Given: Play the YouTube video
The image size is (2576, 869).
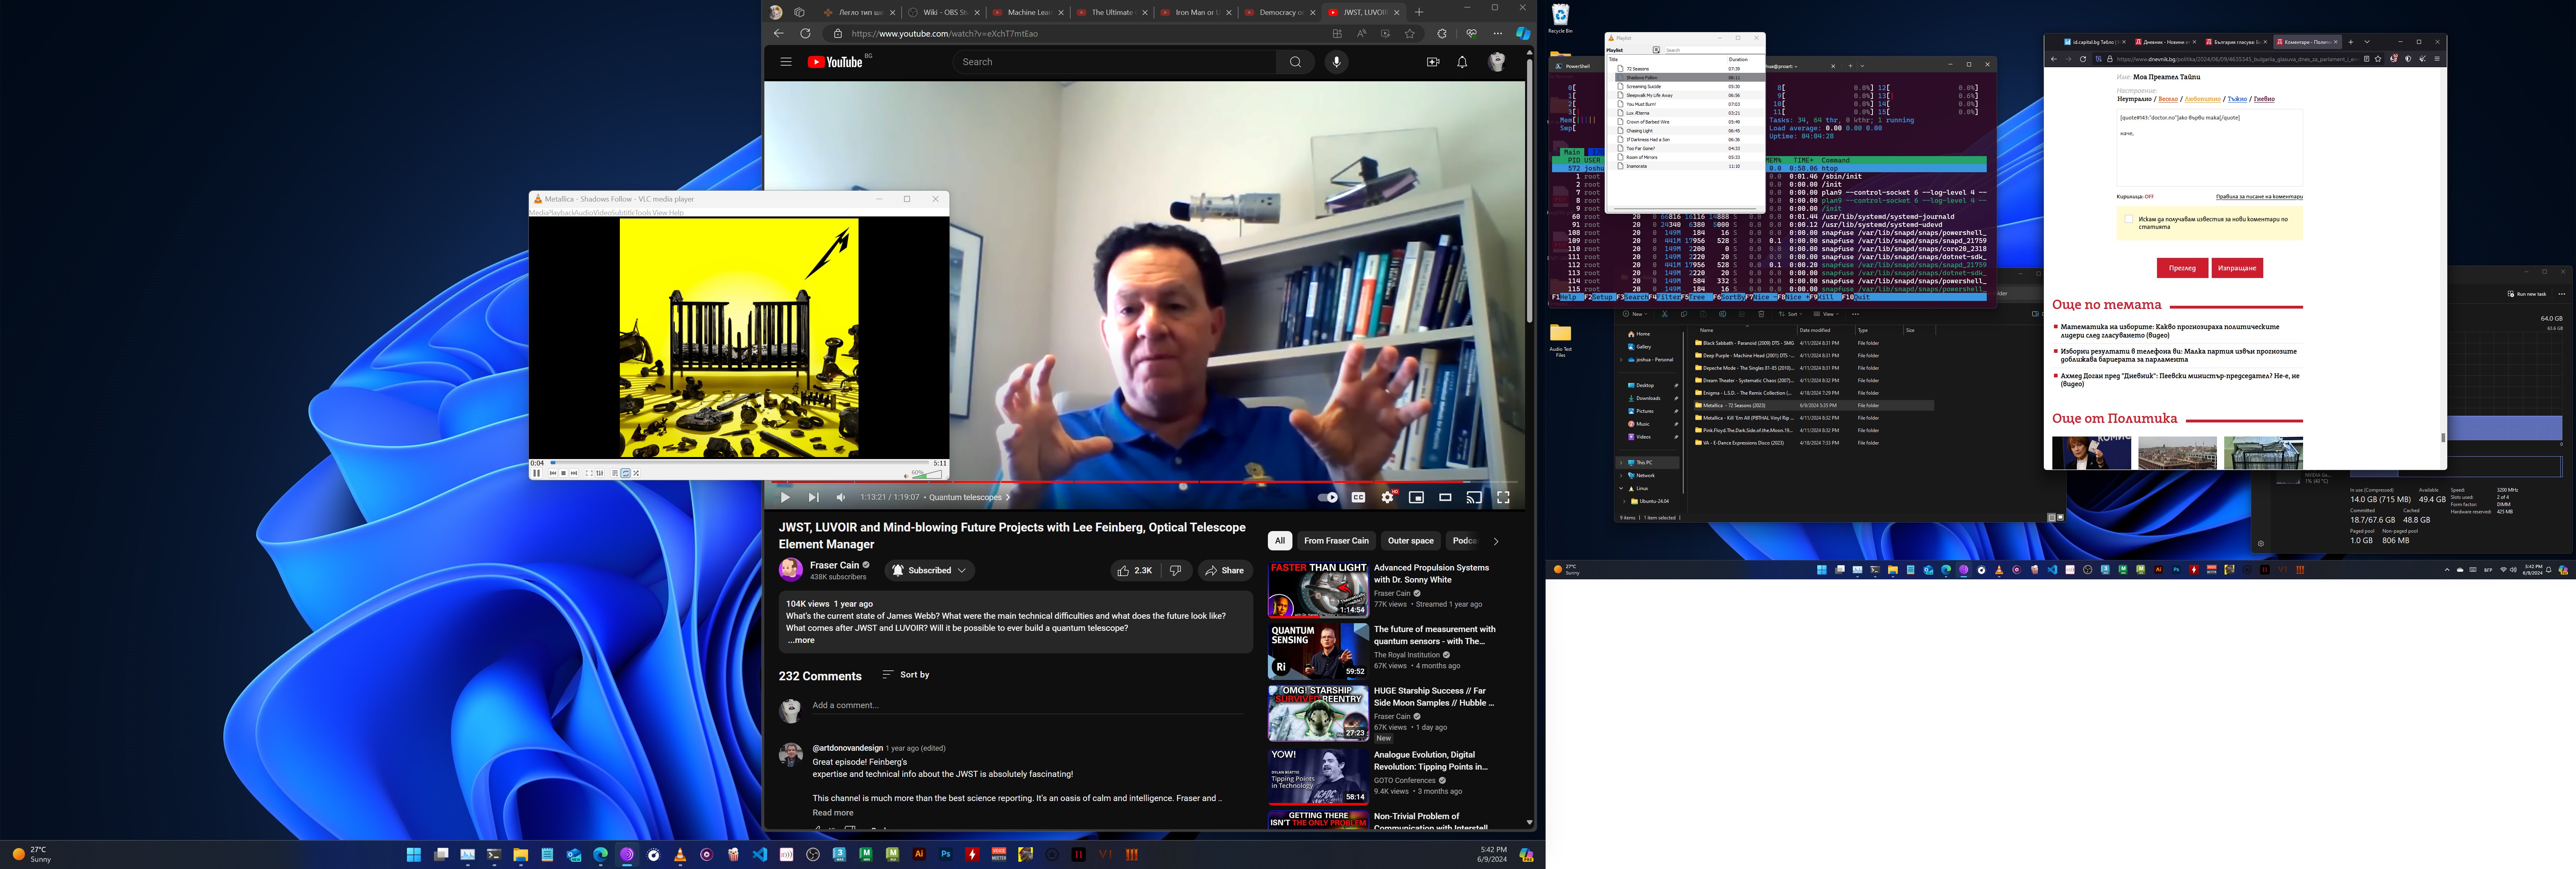Looking at the screenshot, I should click(785, 497).
